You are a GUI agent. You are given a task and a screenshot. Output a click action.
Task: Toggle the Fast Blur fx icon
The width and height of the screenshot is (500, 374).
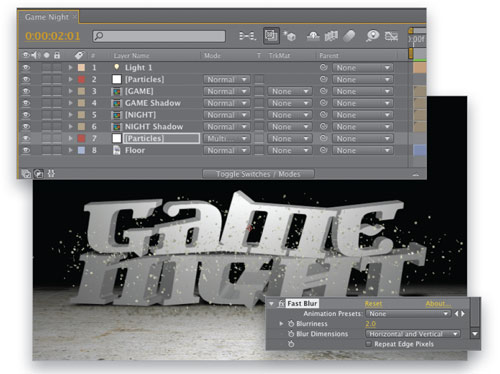click(281, 304)
